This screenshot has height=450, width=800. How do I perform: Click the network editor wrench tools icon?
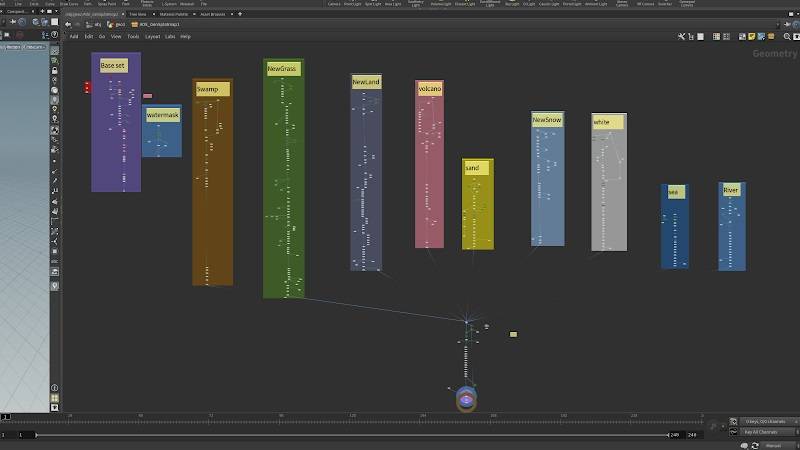coord(681,37)
